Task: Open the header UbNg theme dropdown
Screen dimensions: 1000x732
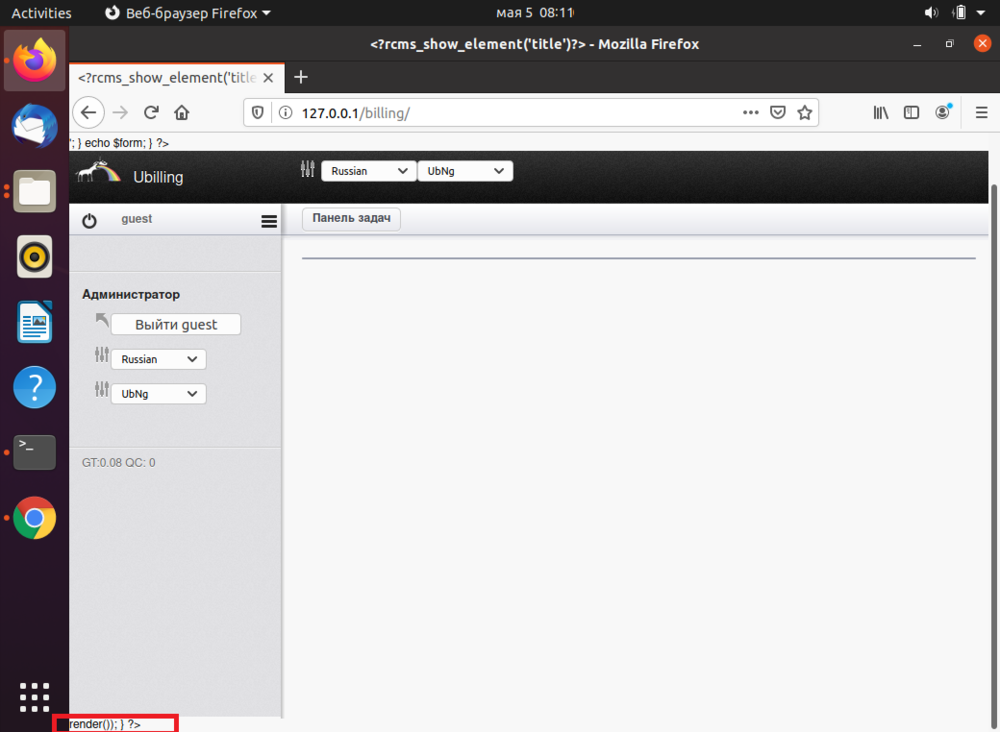Action: coord(465,171)
